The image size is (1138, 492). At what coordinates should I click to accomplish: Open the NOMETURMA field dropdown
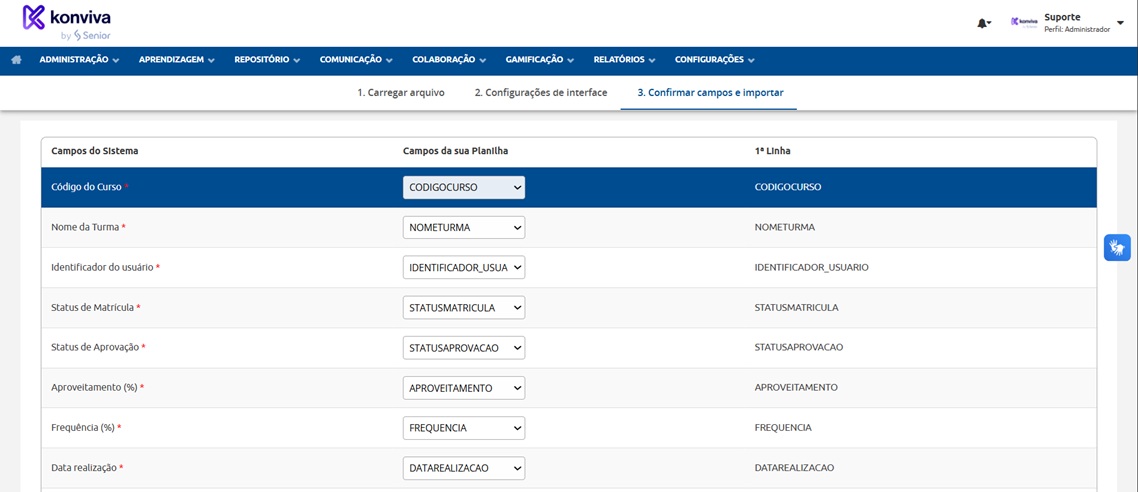tap(464, 227)
